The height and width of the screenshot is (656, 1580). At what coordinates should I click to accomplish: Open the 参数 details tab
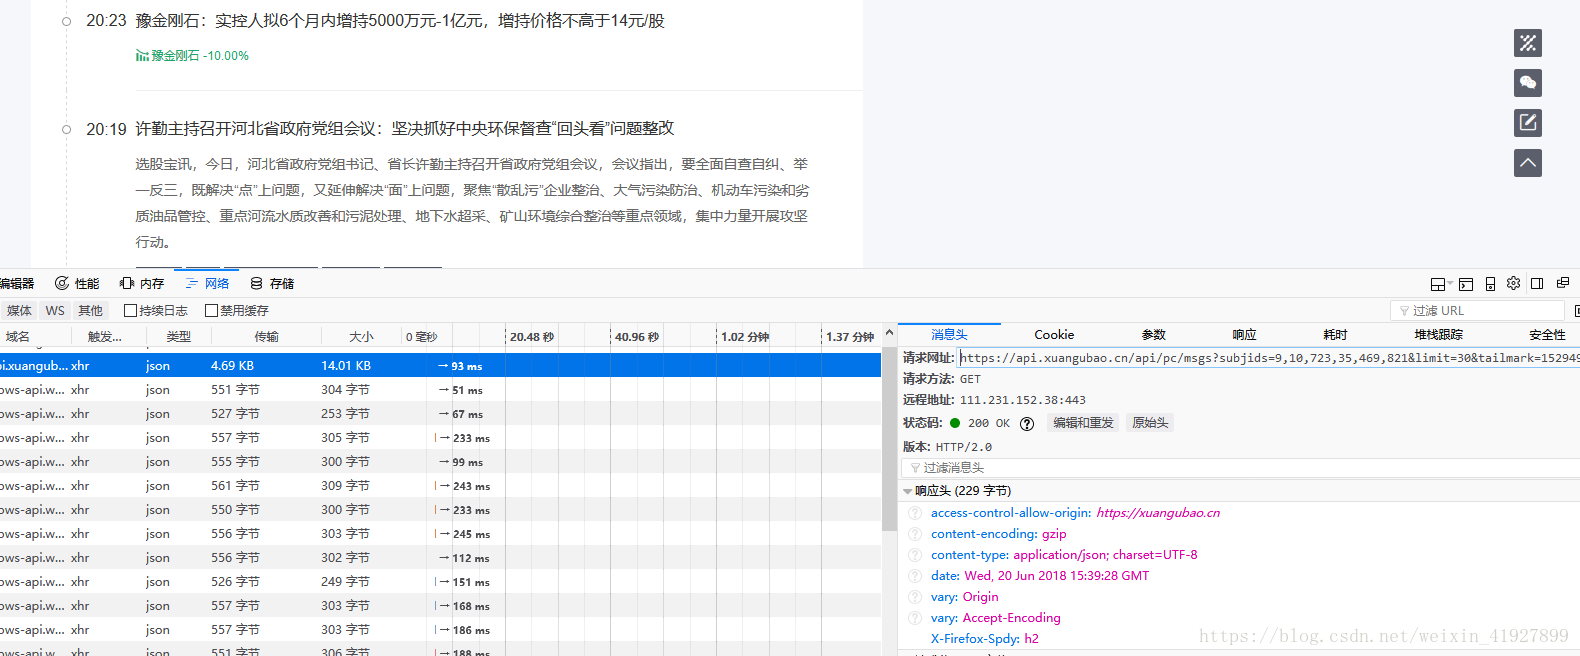[x=1154, y=335]
